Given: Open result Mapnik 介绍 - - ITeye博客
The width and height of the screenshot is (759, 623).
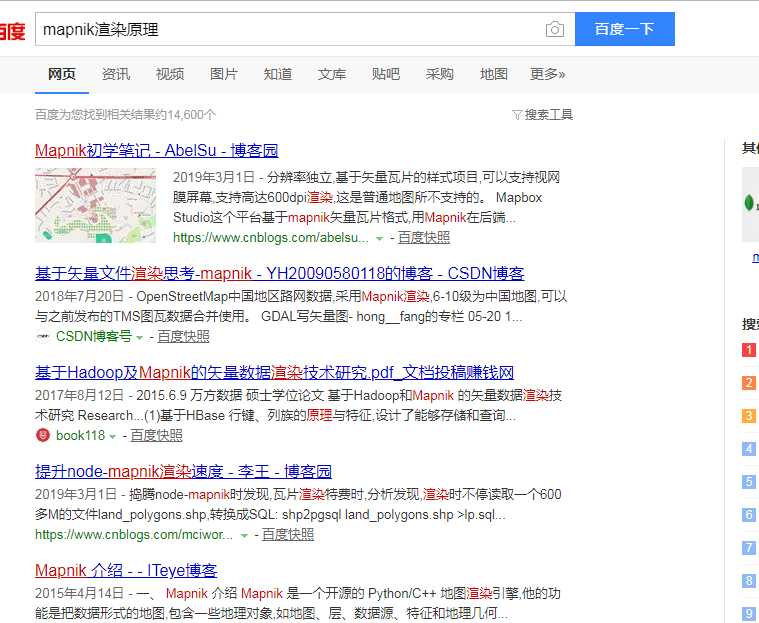Looking at the screenshot, I should [126, 571].
